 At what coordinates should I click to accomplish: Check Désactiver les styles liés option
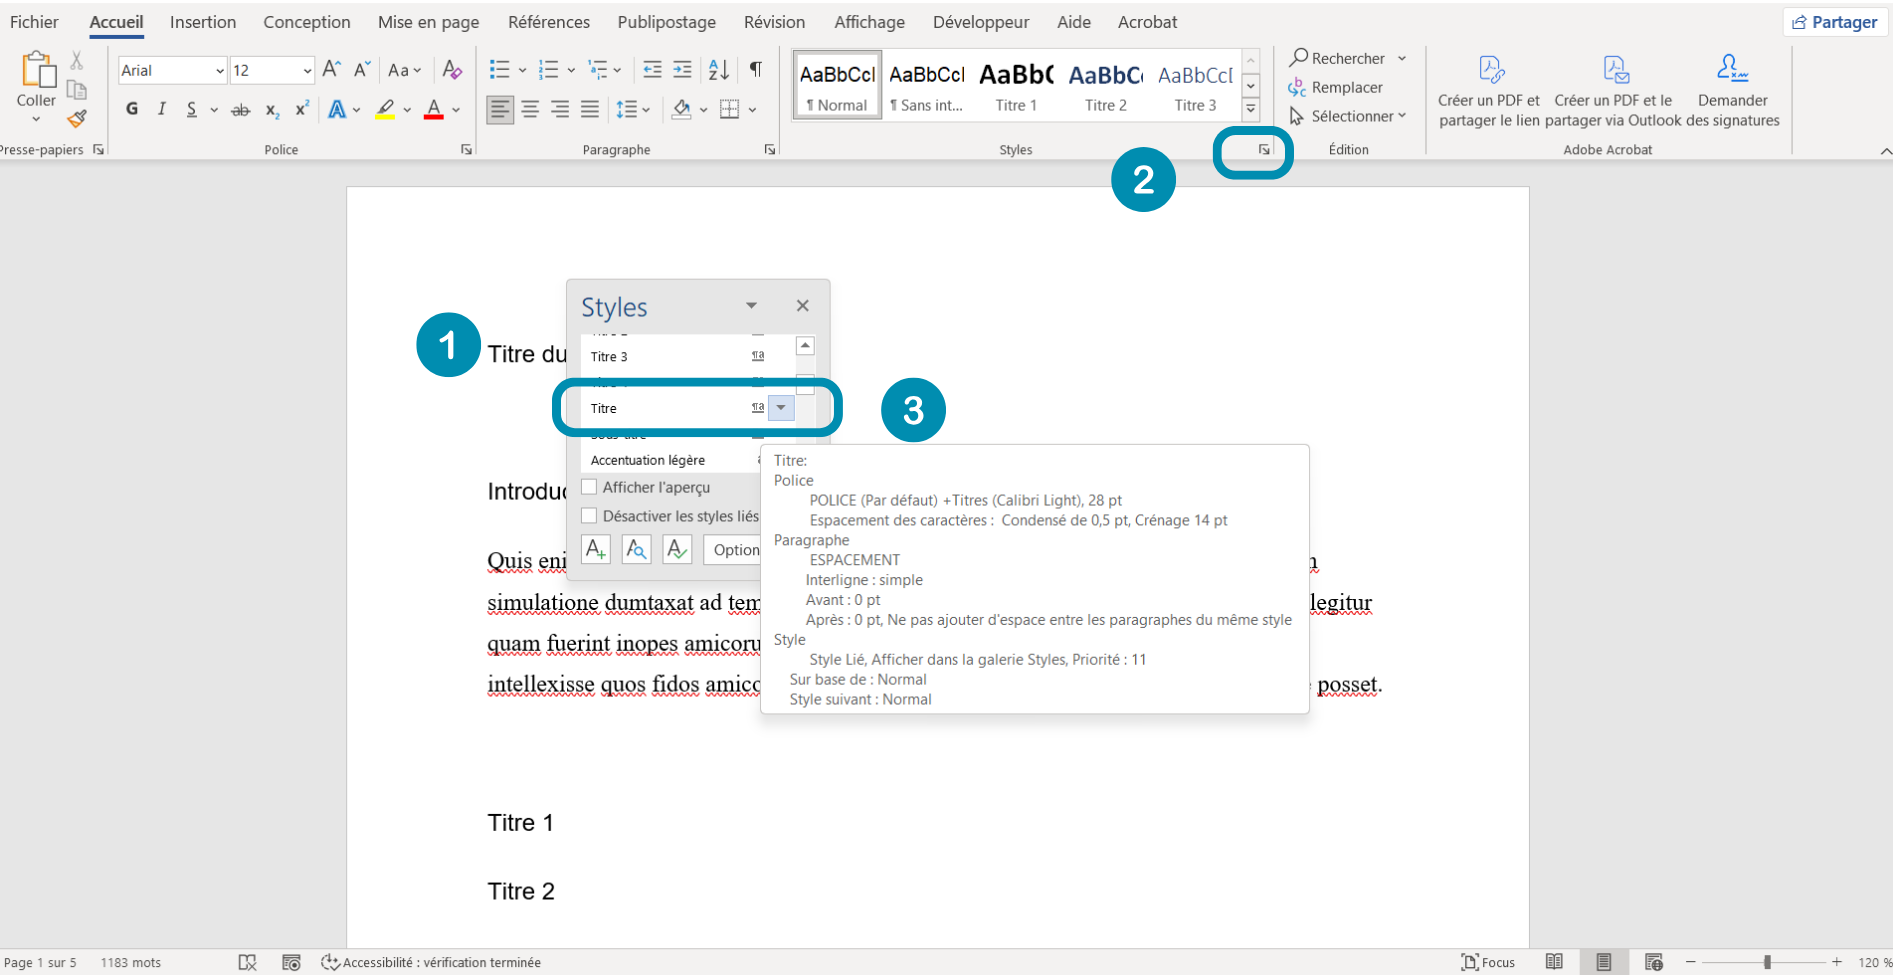pyautogui.click(x=590, y=516)
